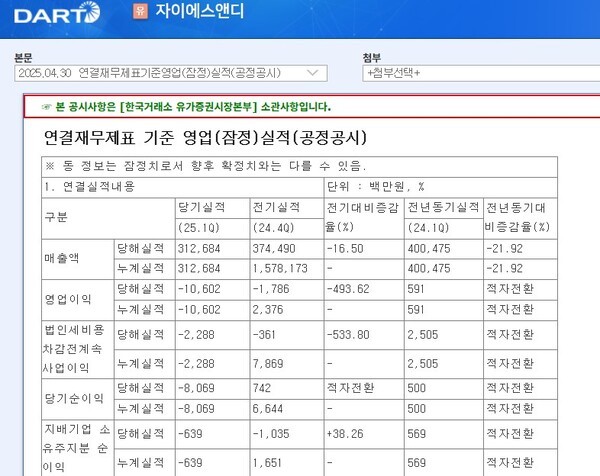Click the -493.62 change rate cell
Screen dimensions: 600x476
[364, 289]
